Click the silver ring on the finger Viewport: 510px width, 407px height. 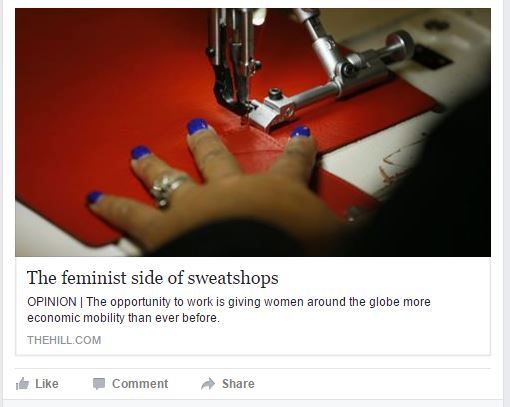(x=167, y=189)
